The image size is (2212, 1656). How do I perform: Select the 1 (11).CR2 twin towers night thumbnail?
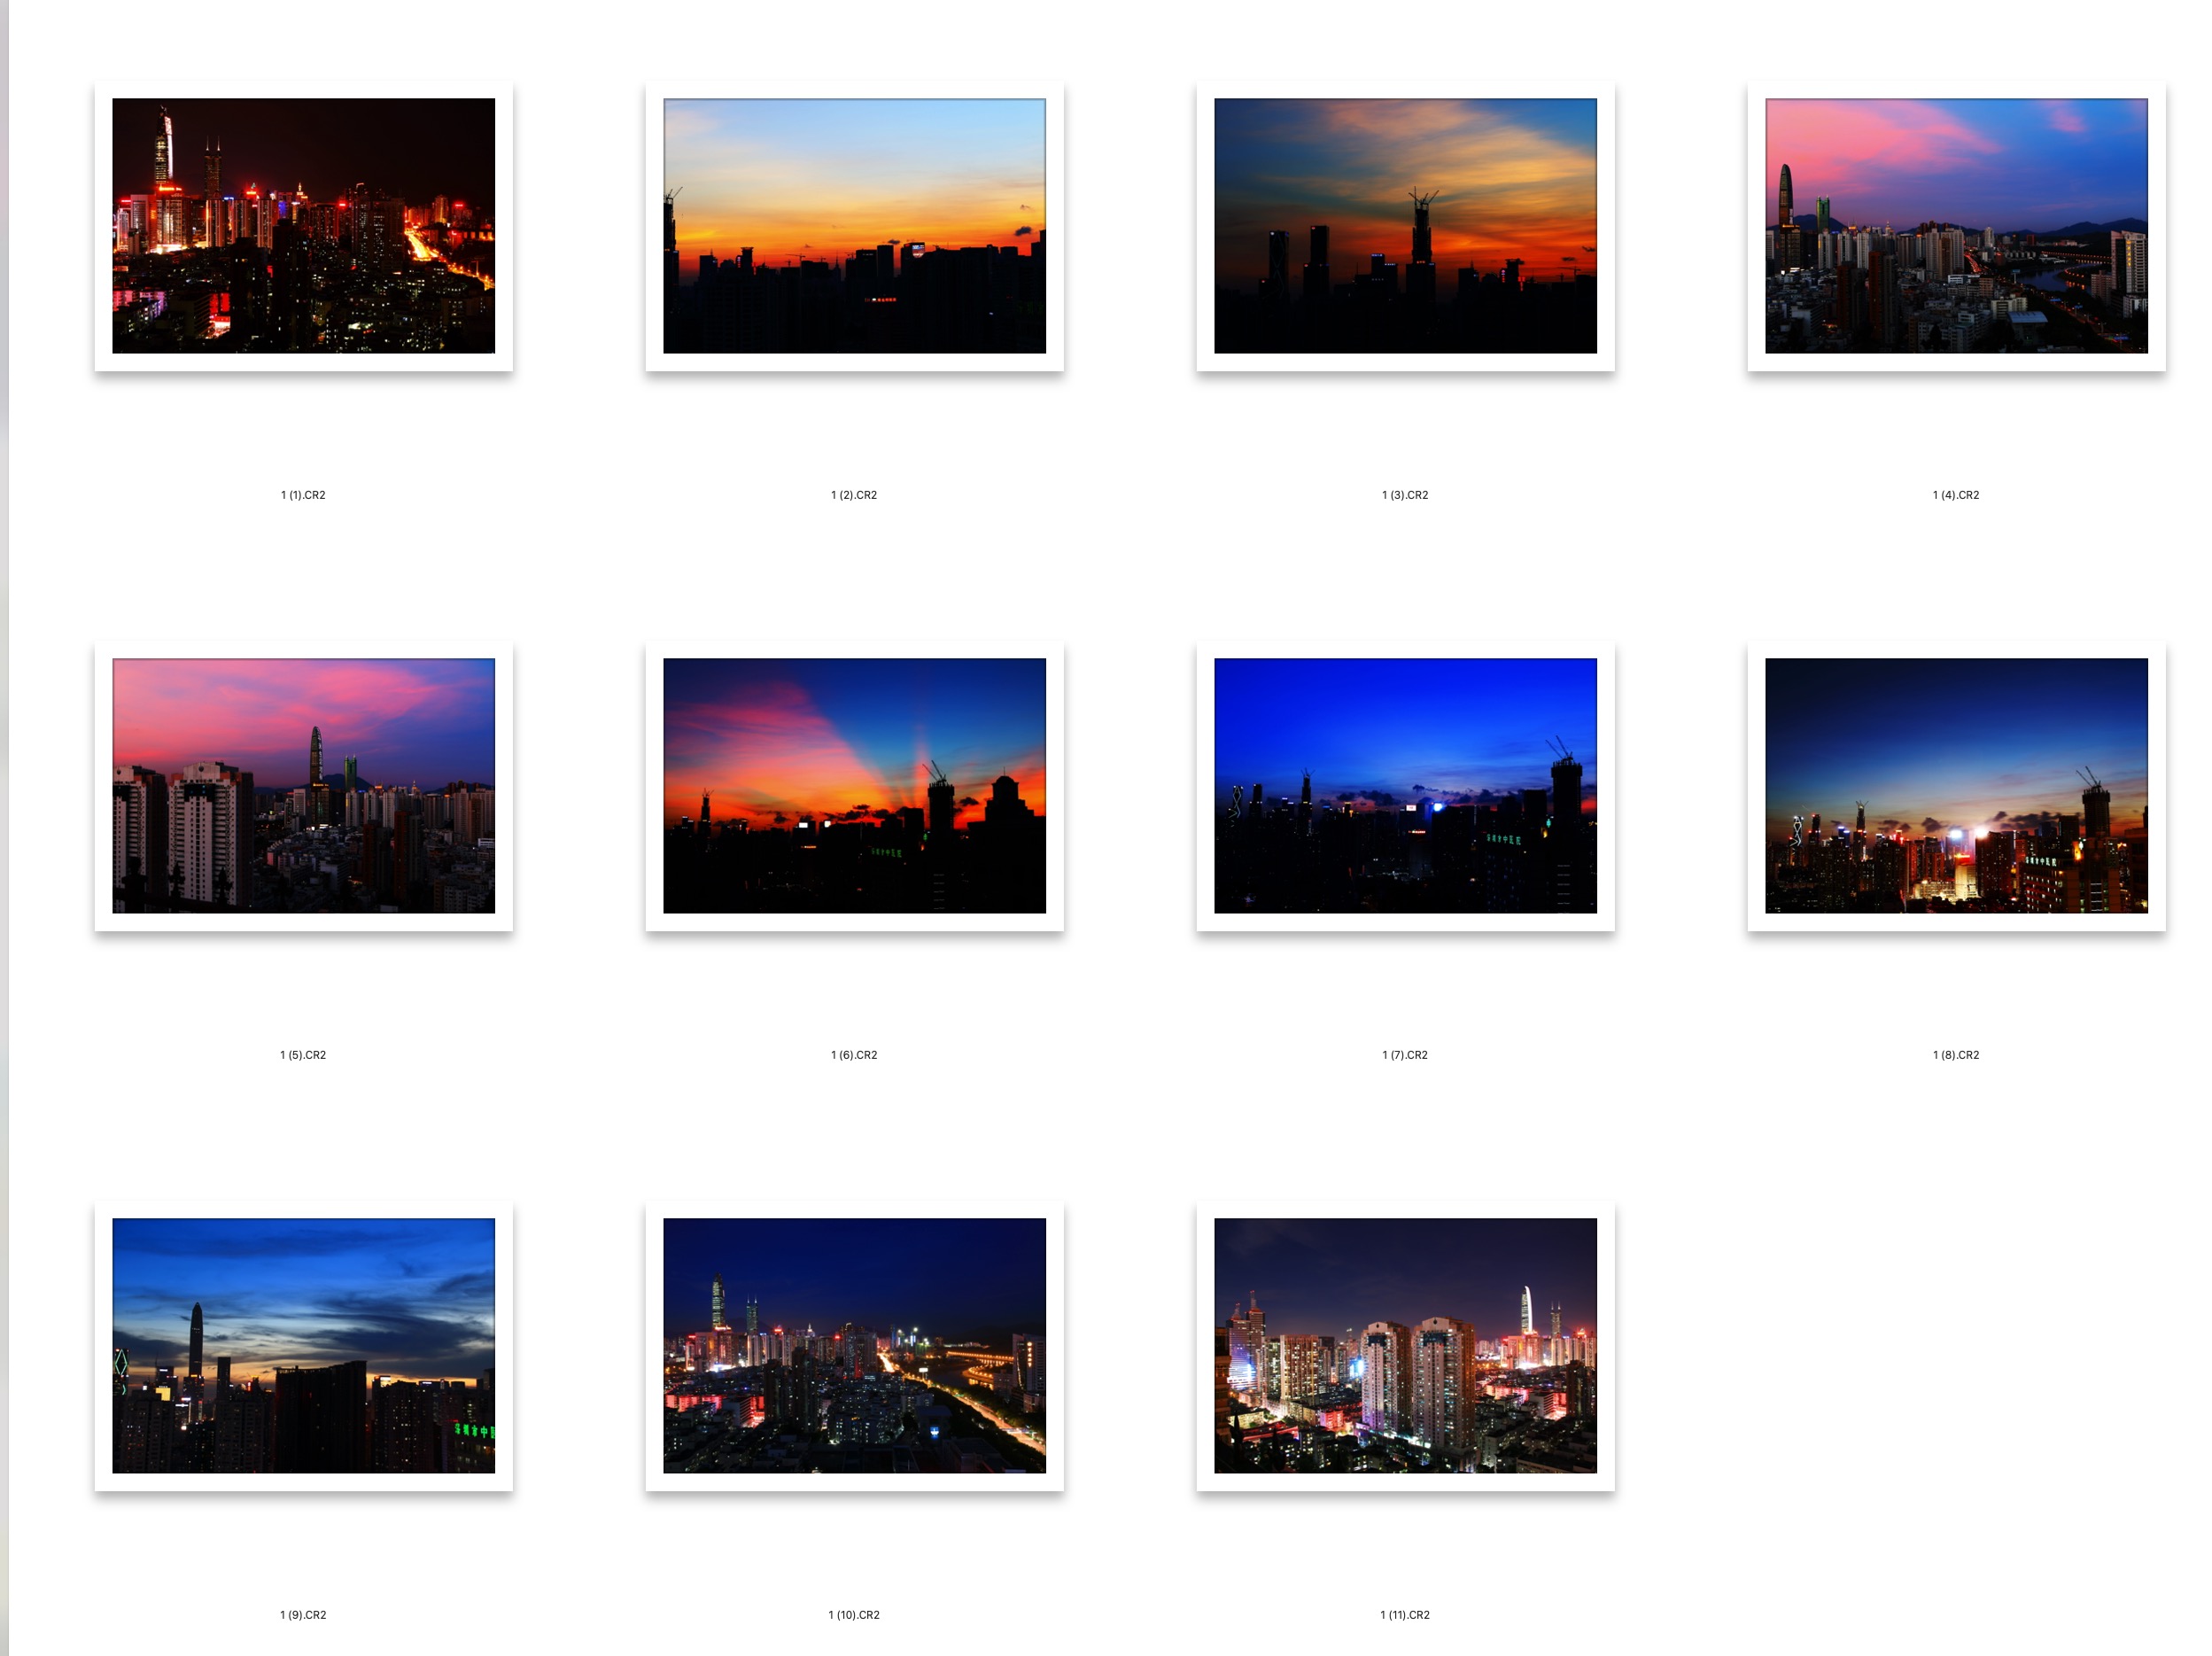tap(1405, 1346)
